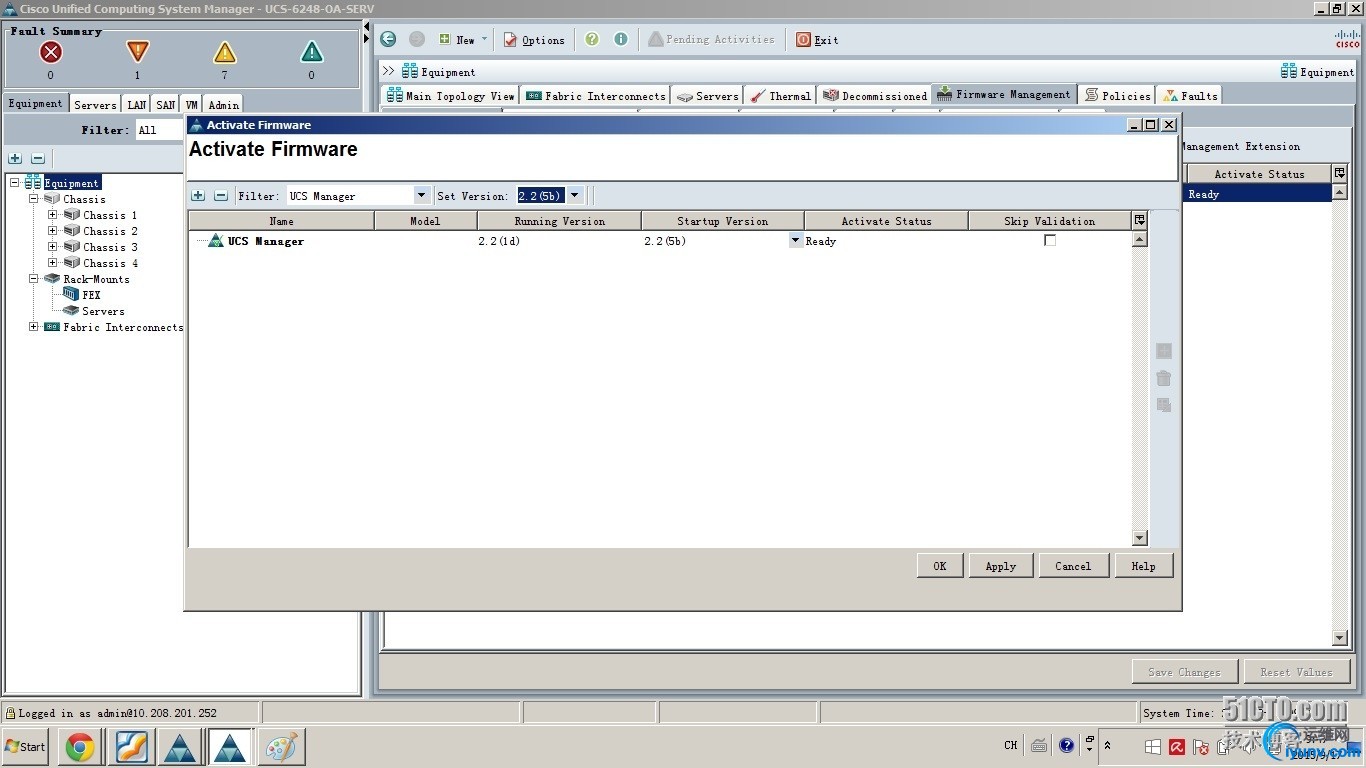Open the Set Version dropdown showing 2.2(5b)

tap(575, 196)
